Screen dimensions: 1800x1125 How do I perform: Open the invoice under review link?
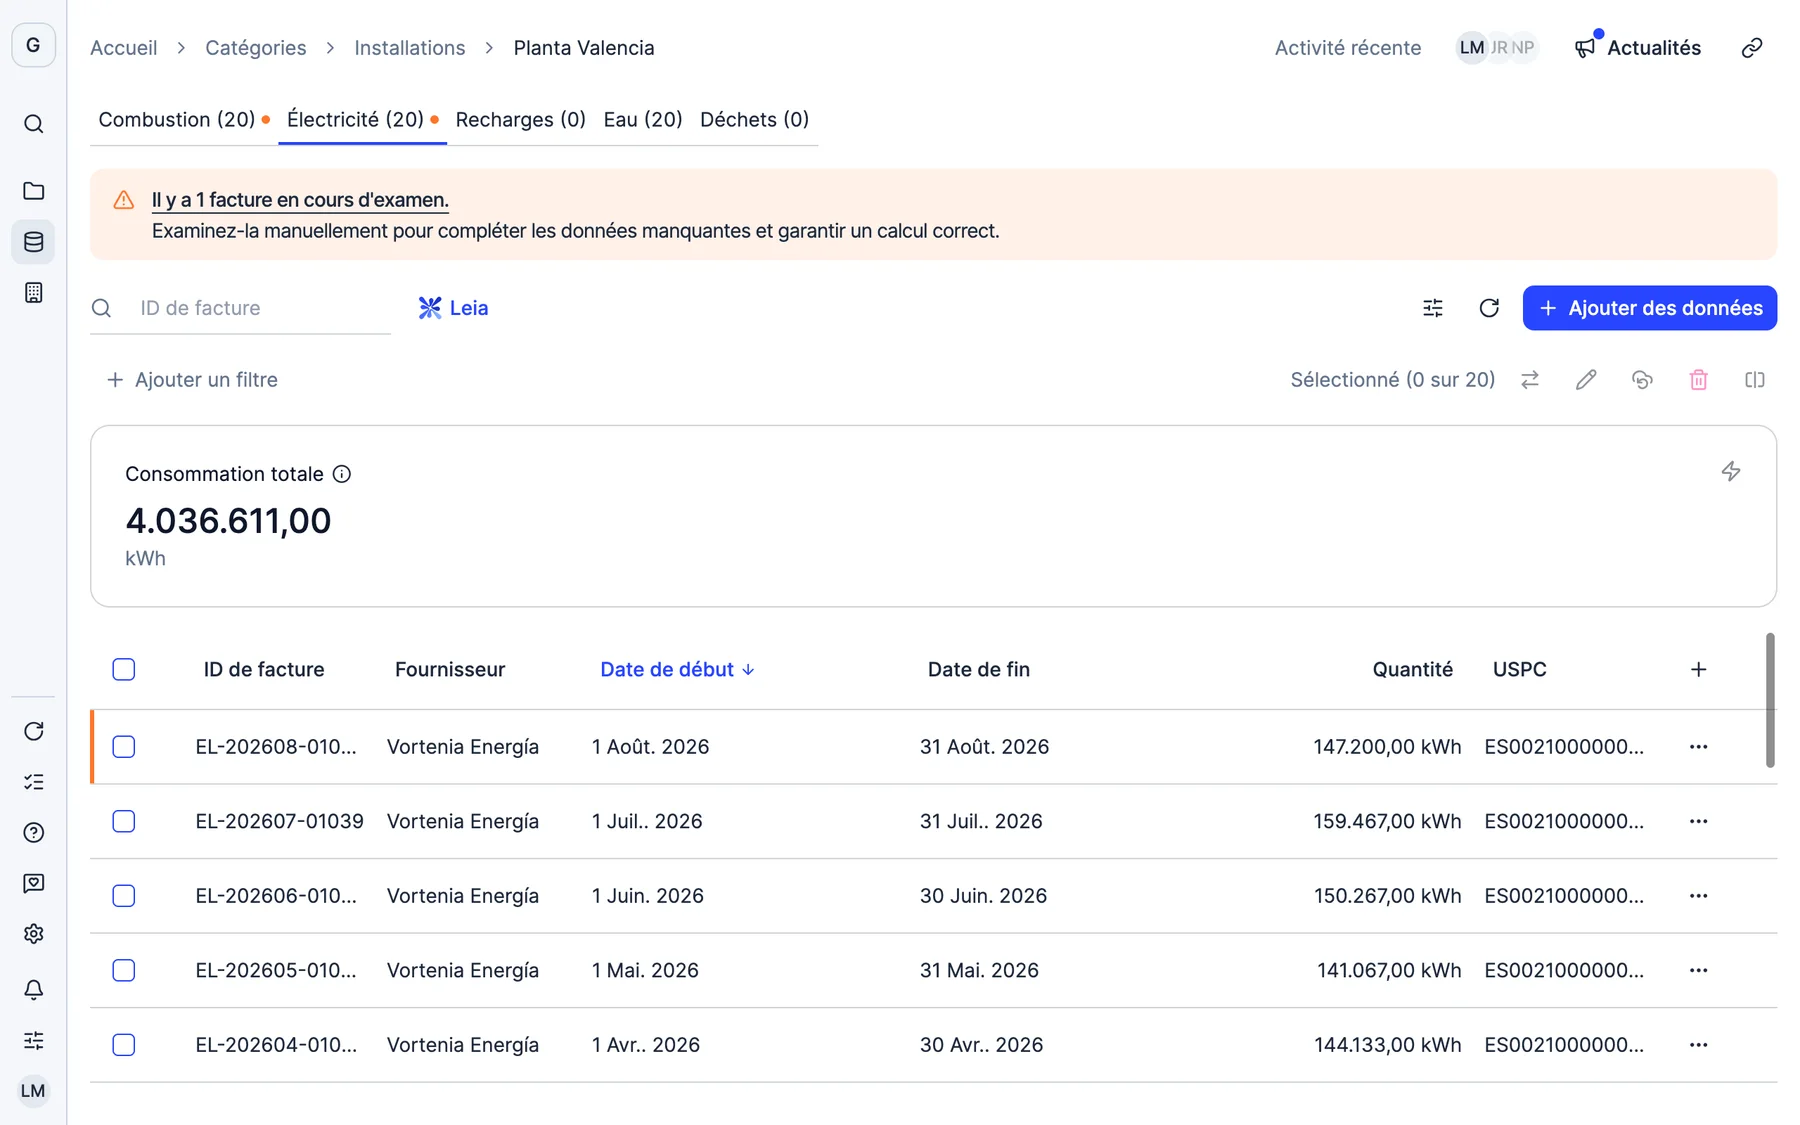pos(300,200)
